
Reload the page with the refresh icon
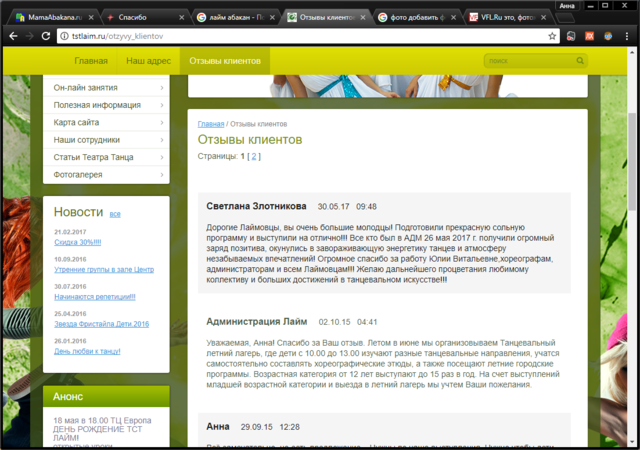pos(52,35)
